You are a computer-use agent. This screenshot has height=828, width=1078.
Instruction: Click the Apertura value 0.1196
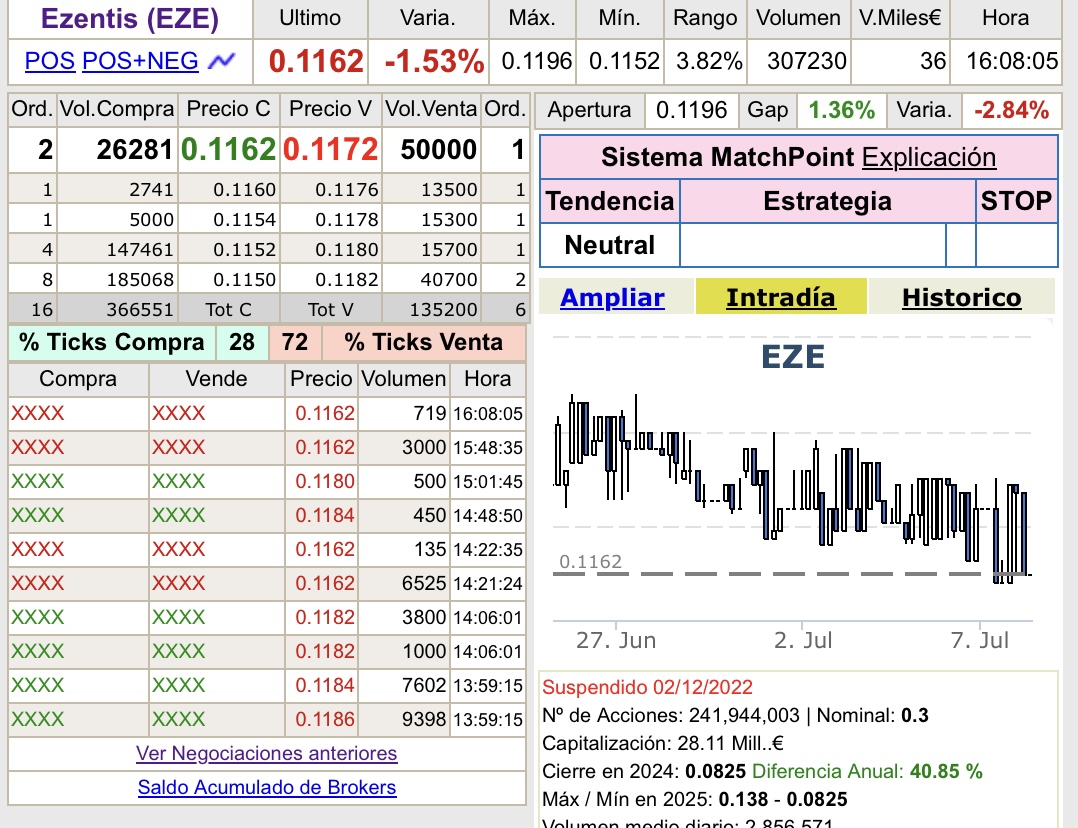(691, 110)
